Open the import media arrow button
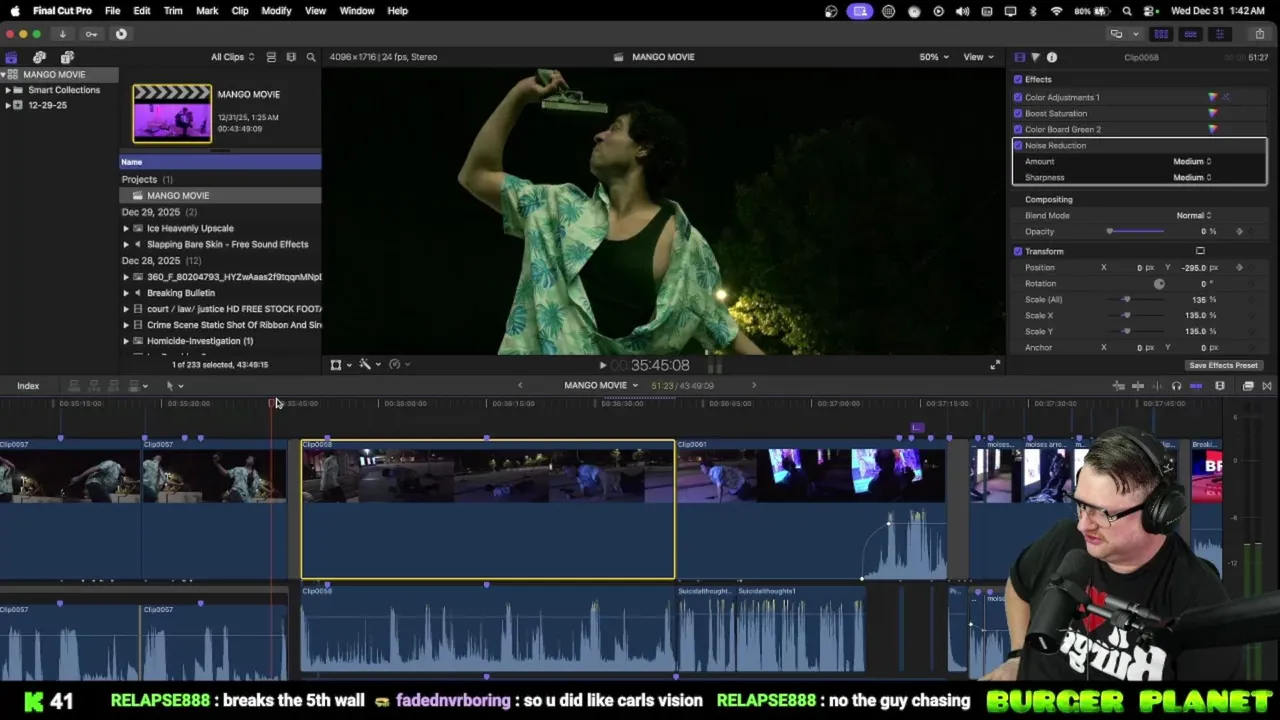Viewport: 1280px width, 720px height. coord(62,34)
